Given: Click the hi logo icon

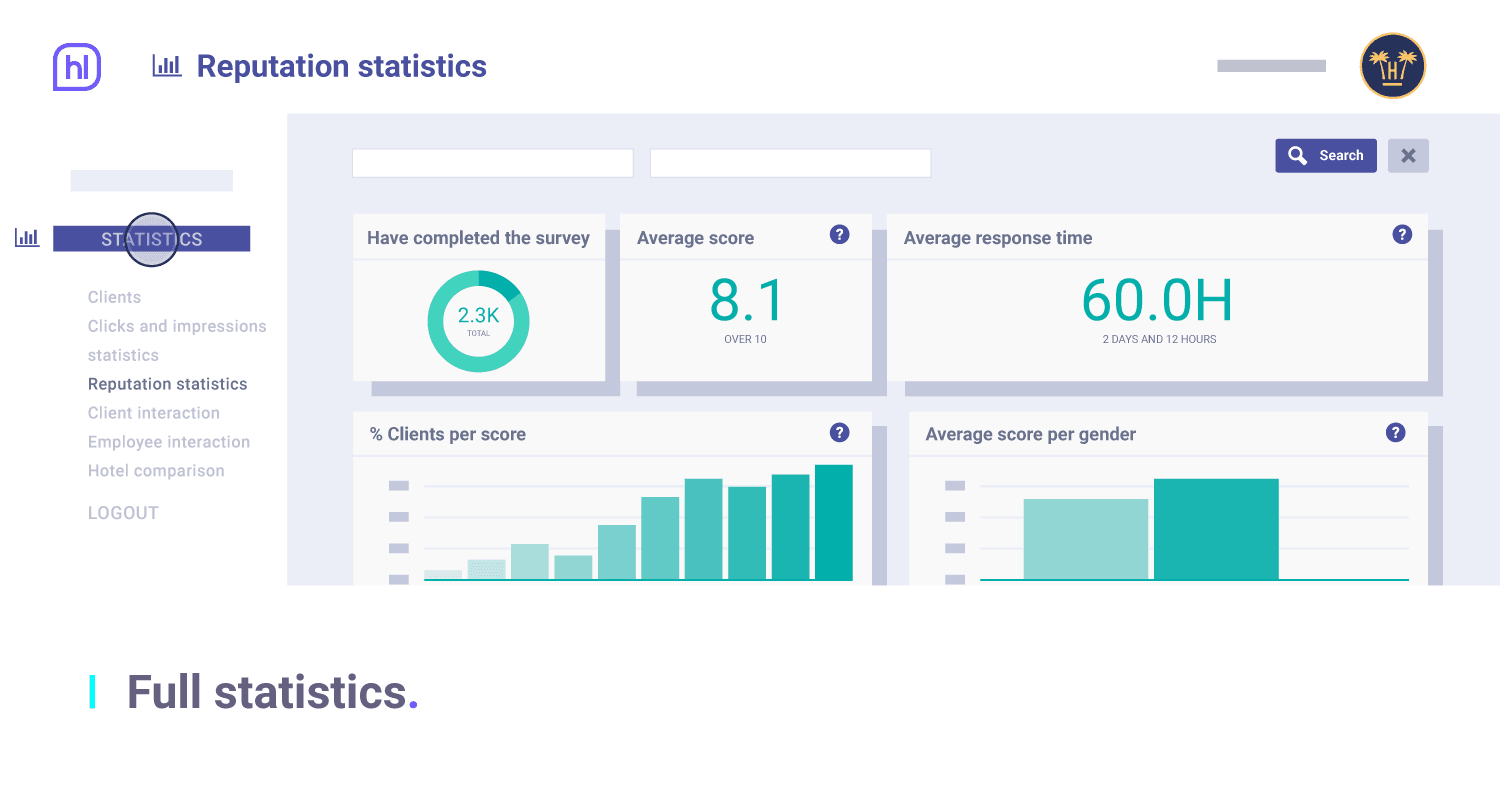Looking at the screenshot, I should [77, 67].
